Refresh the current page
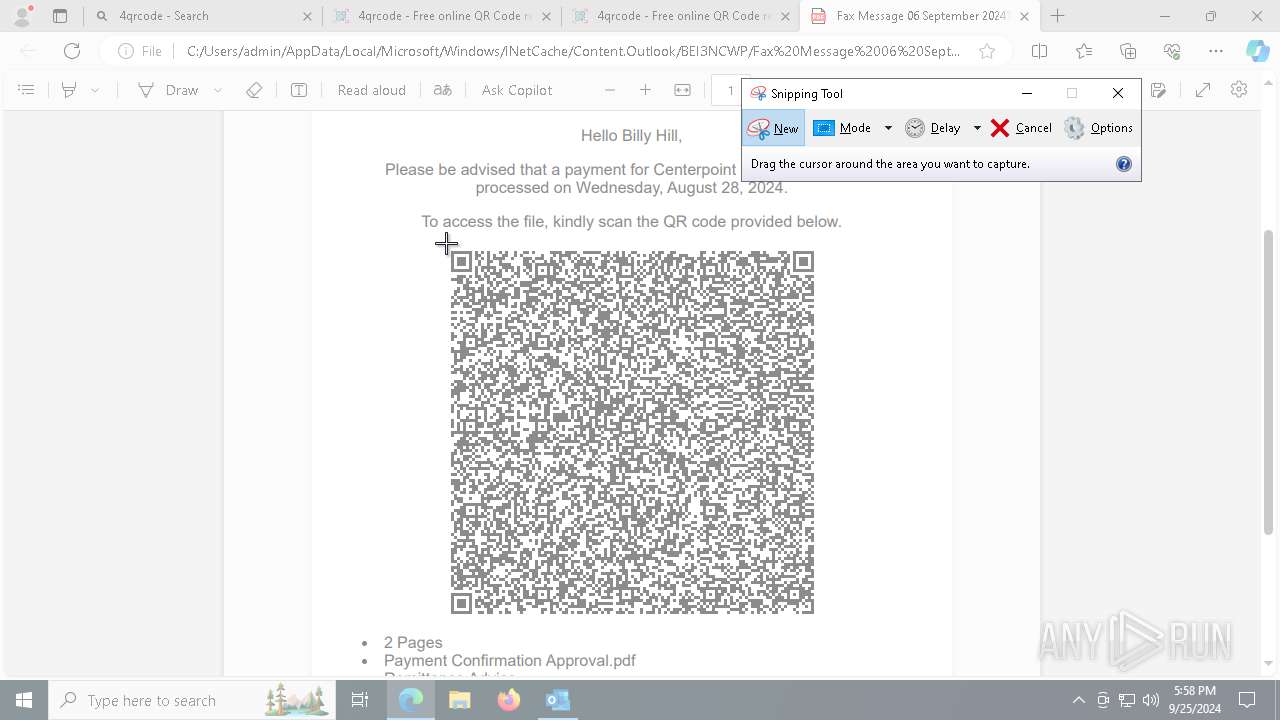1280x720 pixels. (72, 51)
